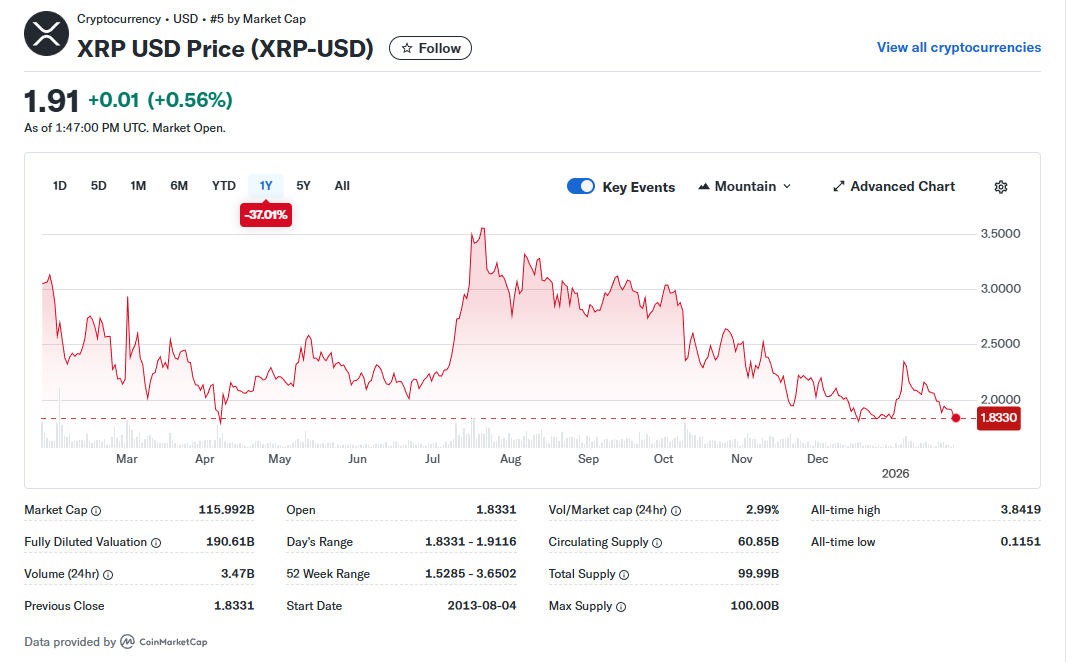Open the Advanced Chart view
Viewport: 1073px width, 662px height.
[894, 186]
